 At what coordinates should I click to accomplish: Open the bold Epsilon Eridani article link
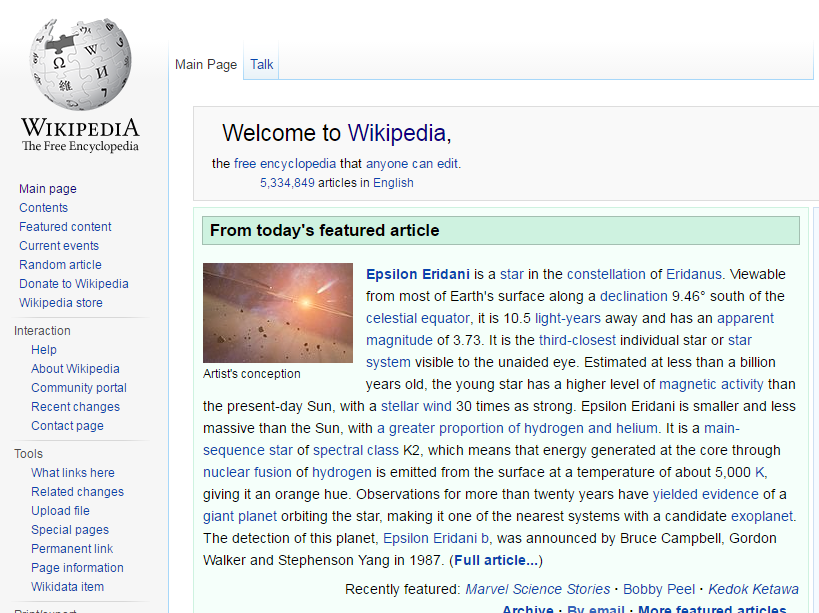click(x=418, y=274)
